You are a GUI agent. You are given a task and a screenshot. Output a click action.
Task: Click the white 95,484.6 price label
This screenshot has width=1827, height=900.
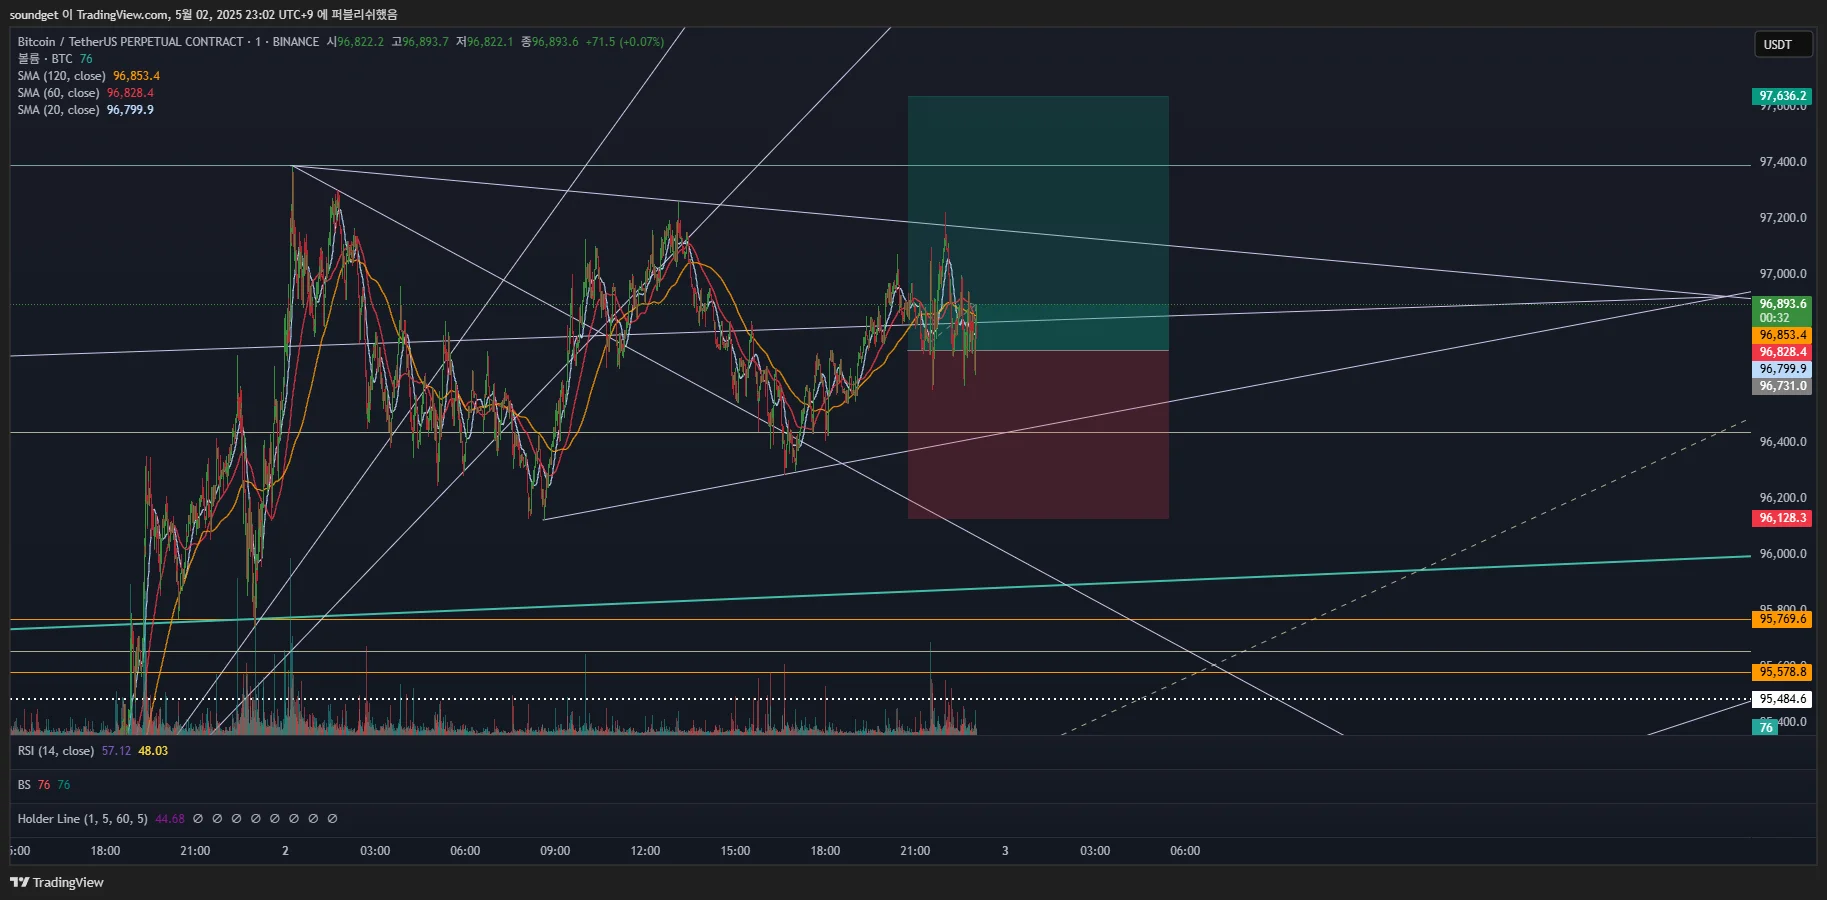pos(1782,699)
